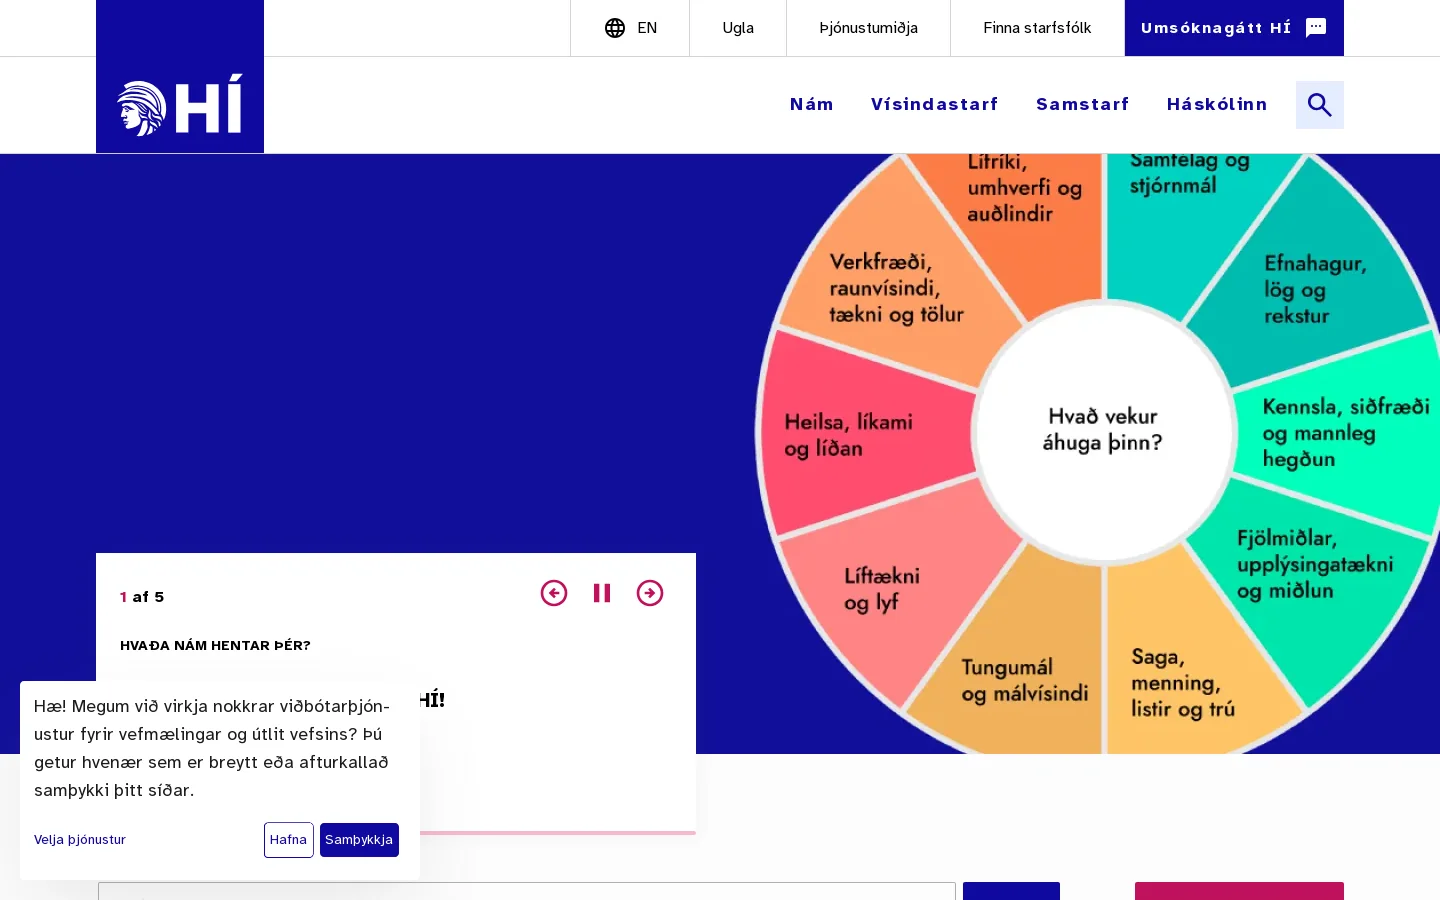Open the site search magnifier icon
The height and width of the screenshot is (900, 1440).
pos(1320,105)
